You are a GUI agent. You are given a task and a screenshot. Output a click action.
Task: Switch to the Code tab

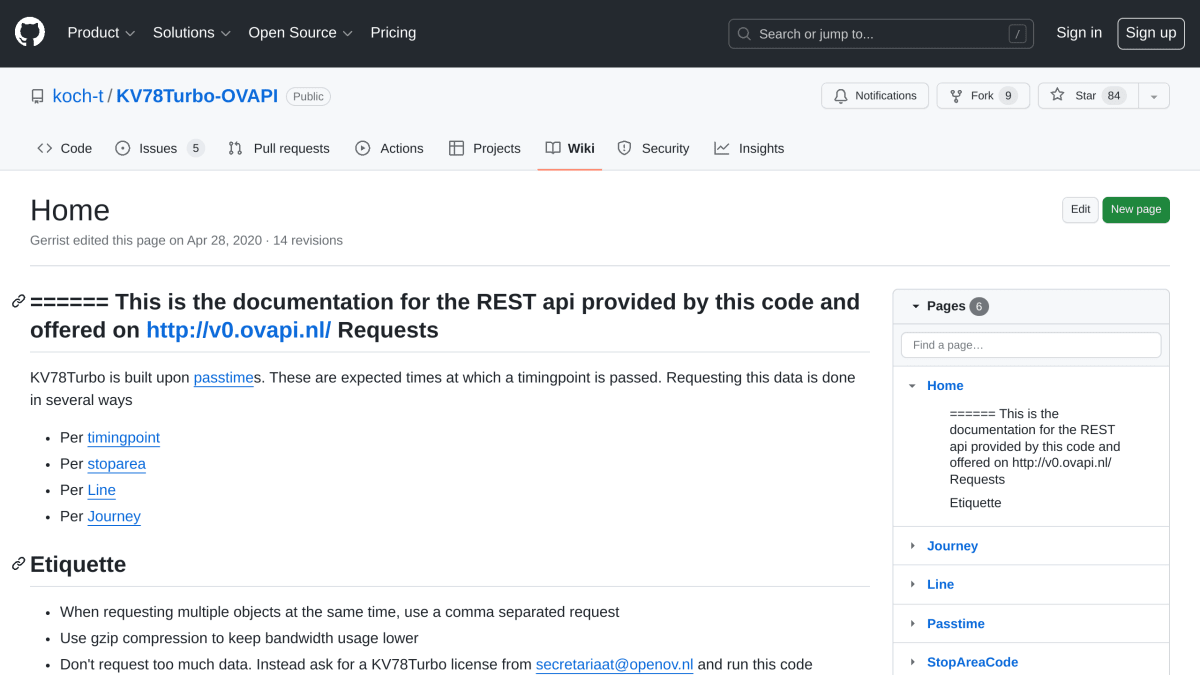coord(65,148)
